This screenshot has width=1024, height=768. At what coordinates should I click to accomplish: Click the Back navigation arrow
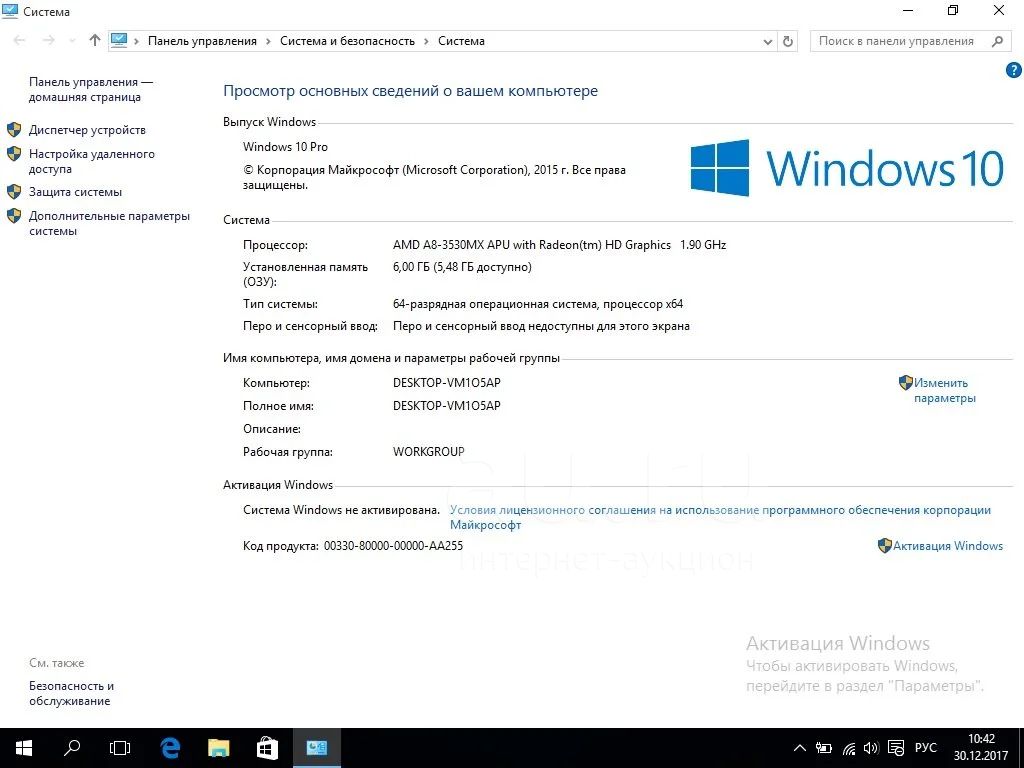click(20, 40)
